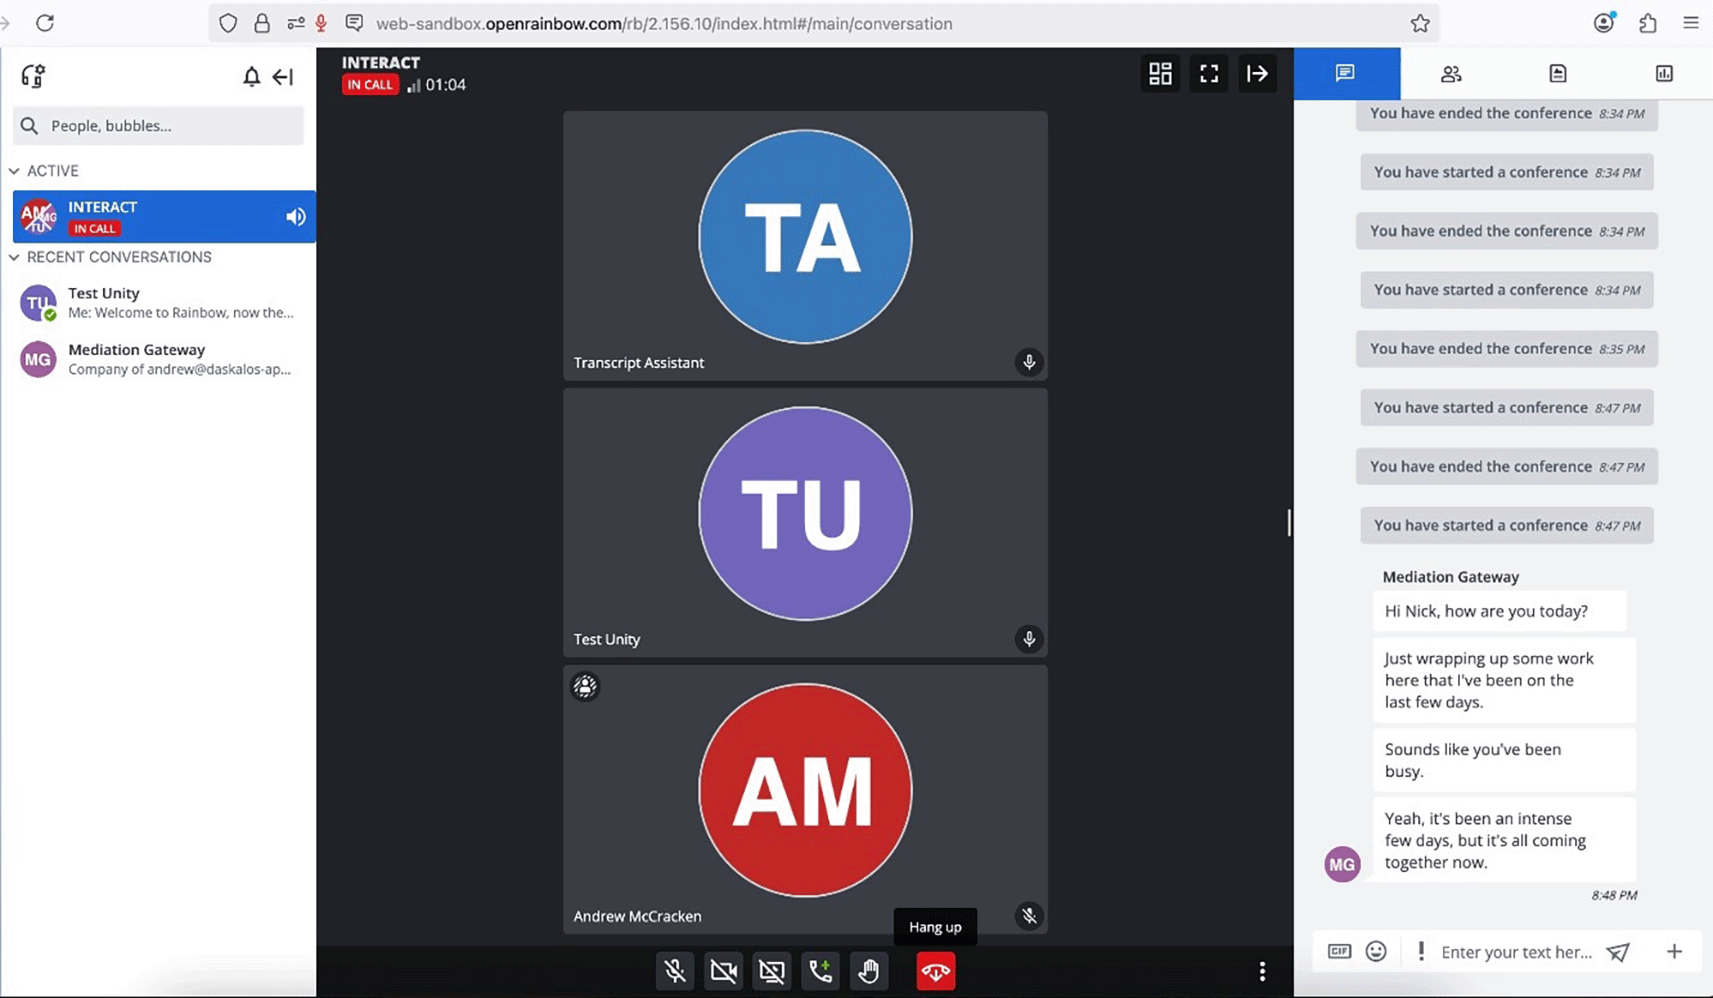
Task: Toggle camera video in call toolbar
Action: [723, 971]
